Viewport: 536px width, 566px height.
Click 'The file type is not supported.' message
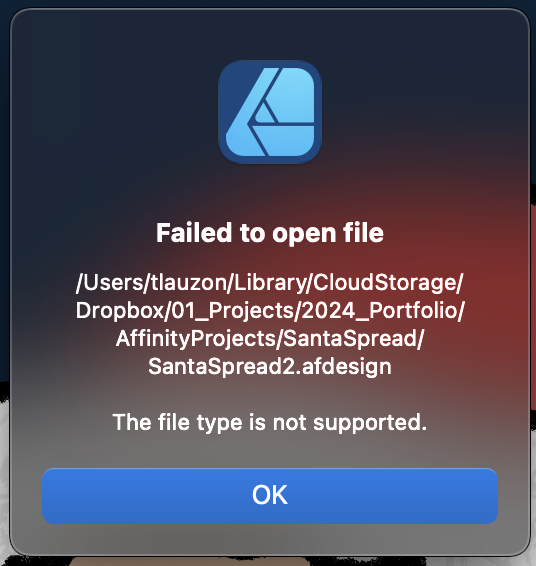click(270, 422)
